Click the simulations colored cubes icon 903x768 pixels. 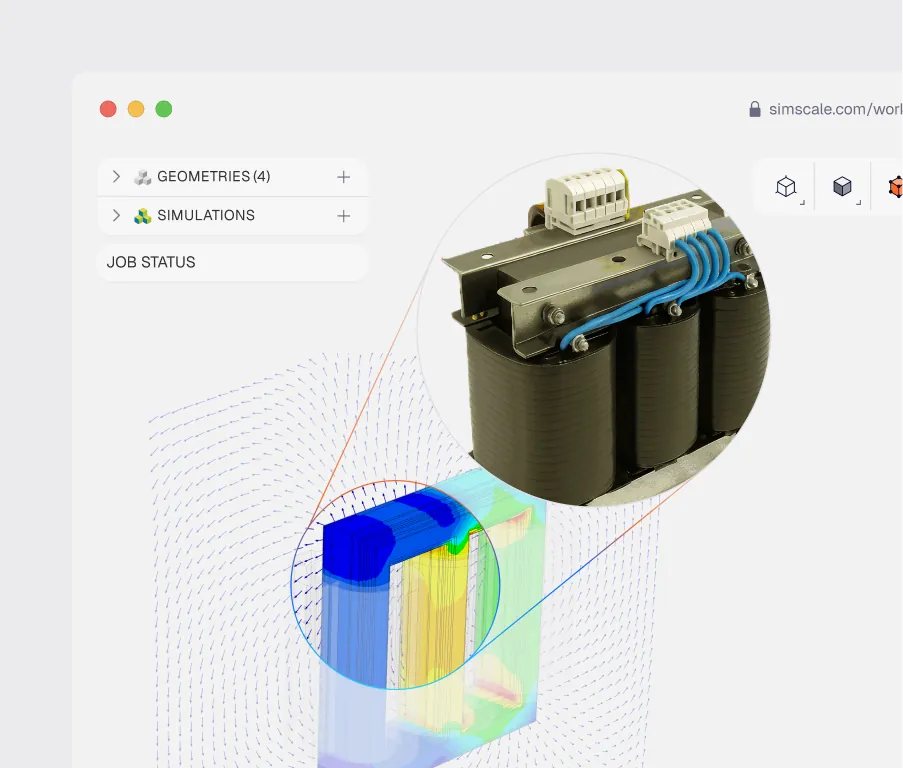point(142,216)
